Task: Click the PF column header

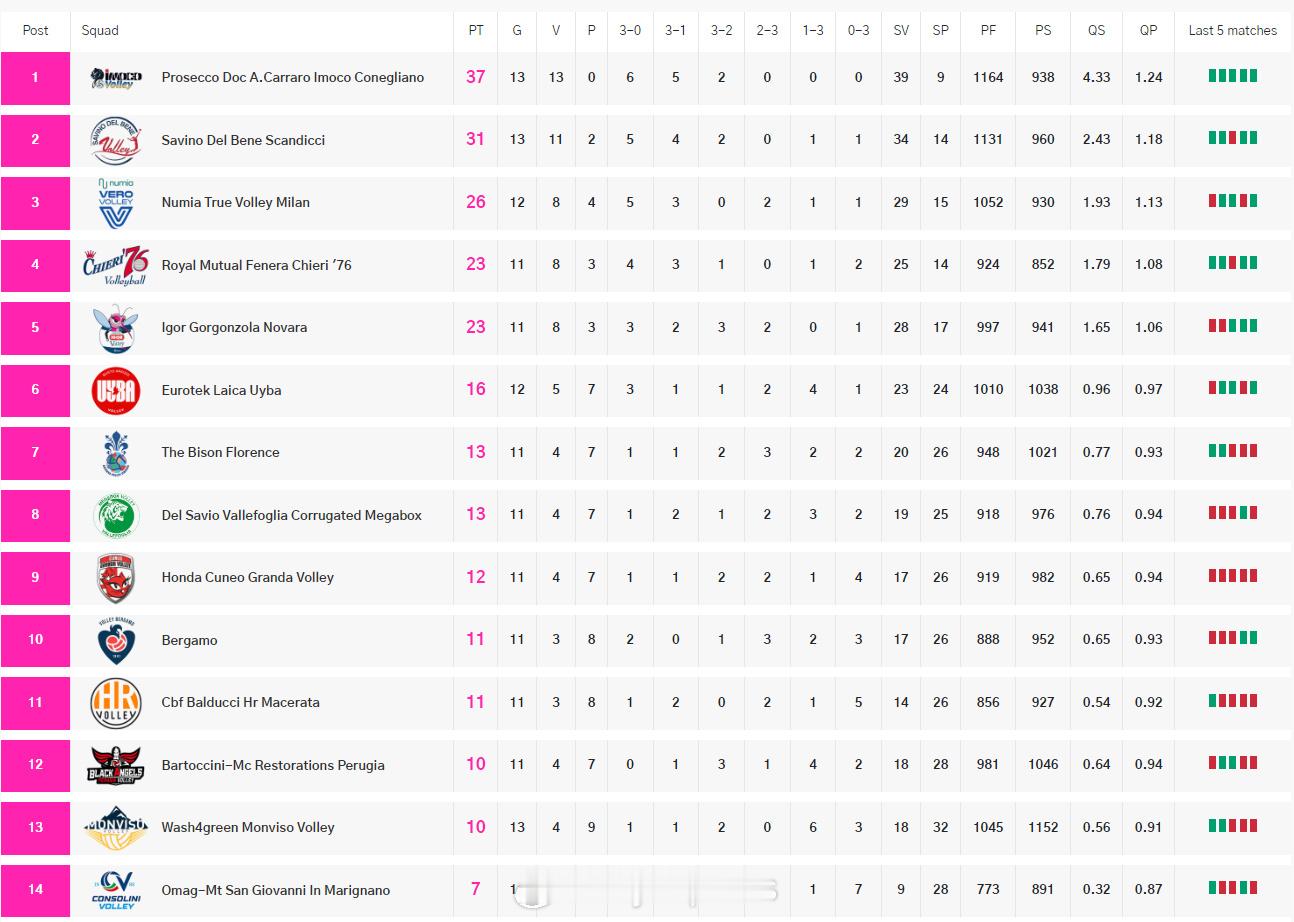Action: point(988,30)
